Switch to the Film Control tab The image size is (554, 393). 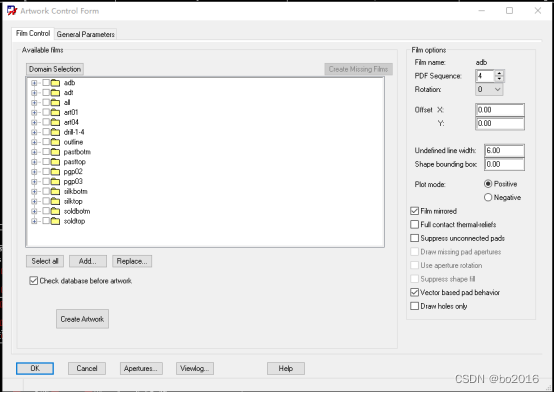coord(33,34)
